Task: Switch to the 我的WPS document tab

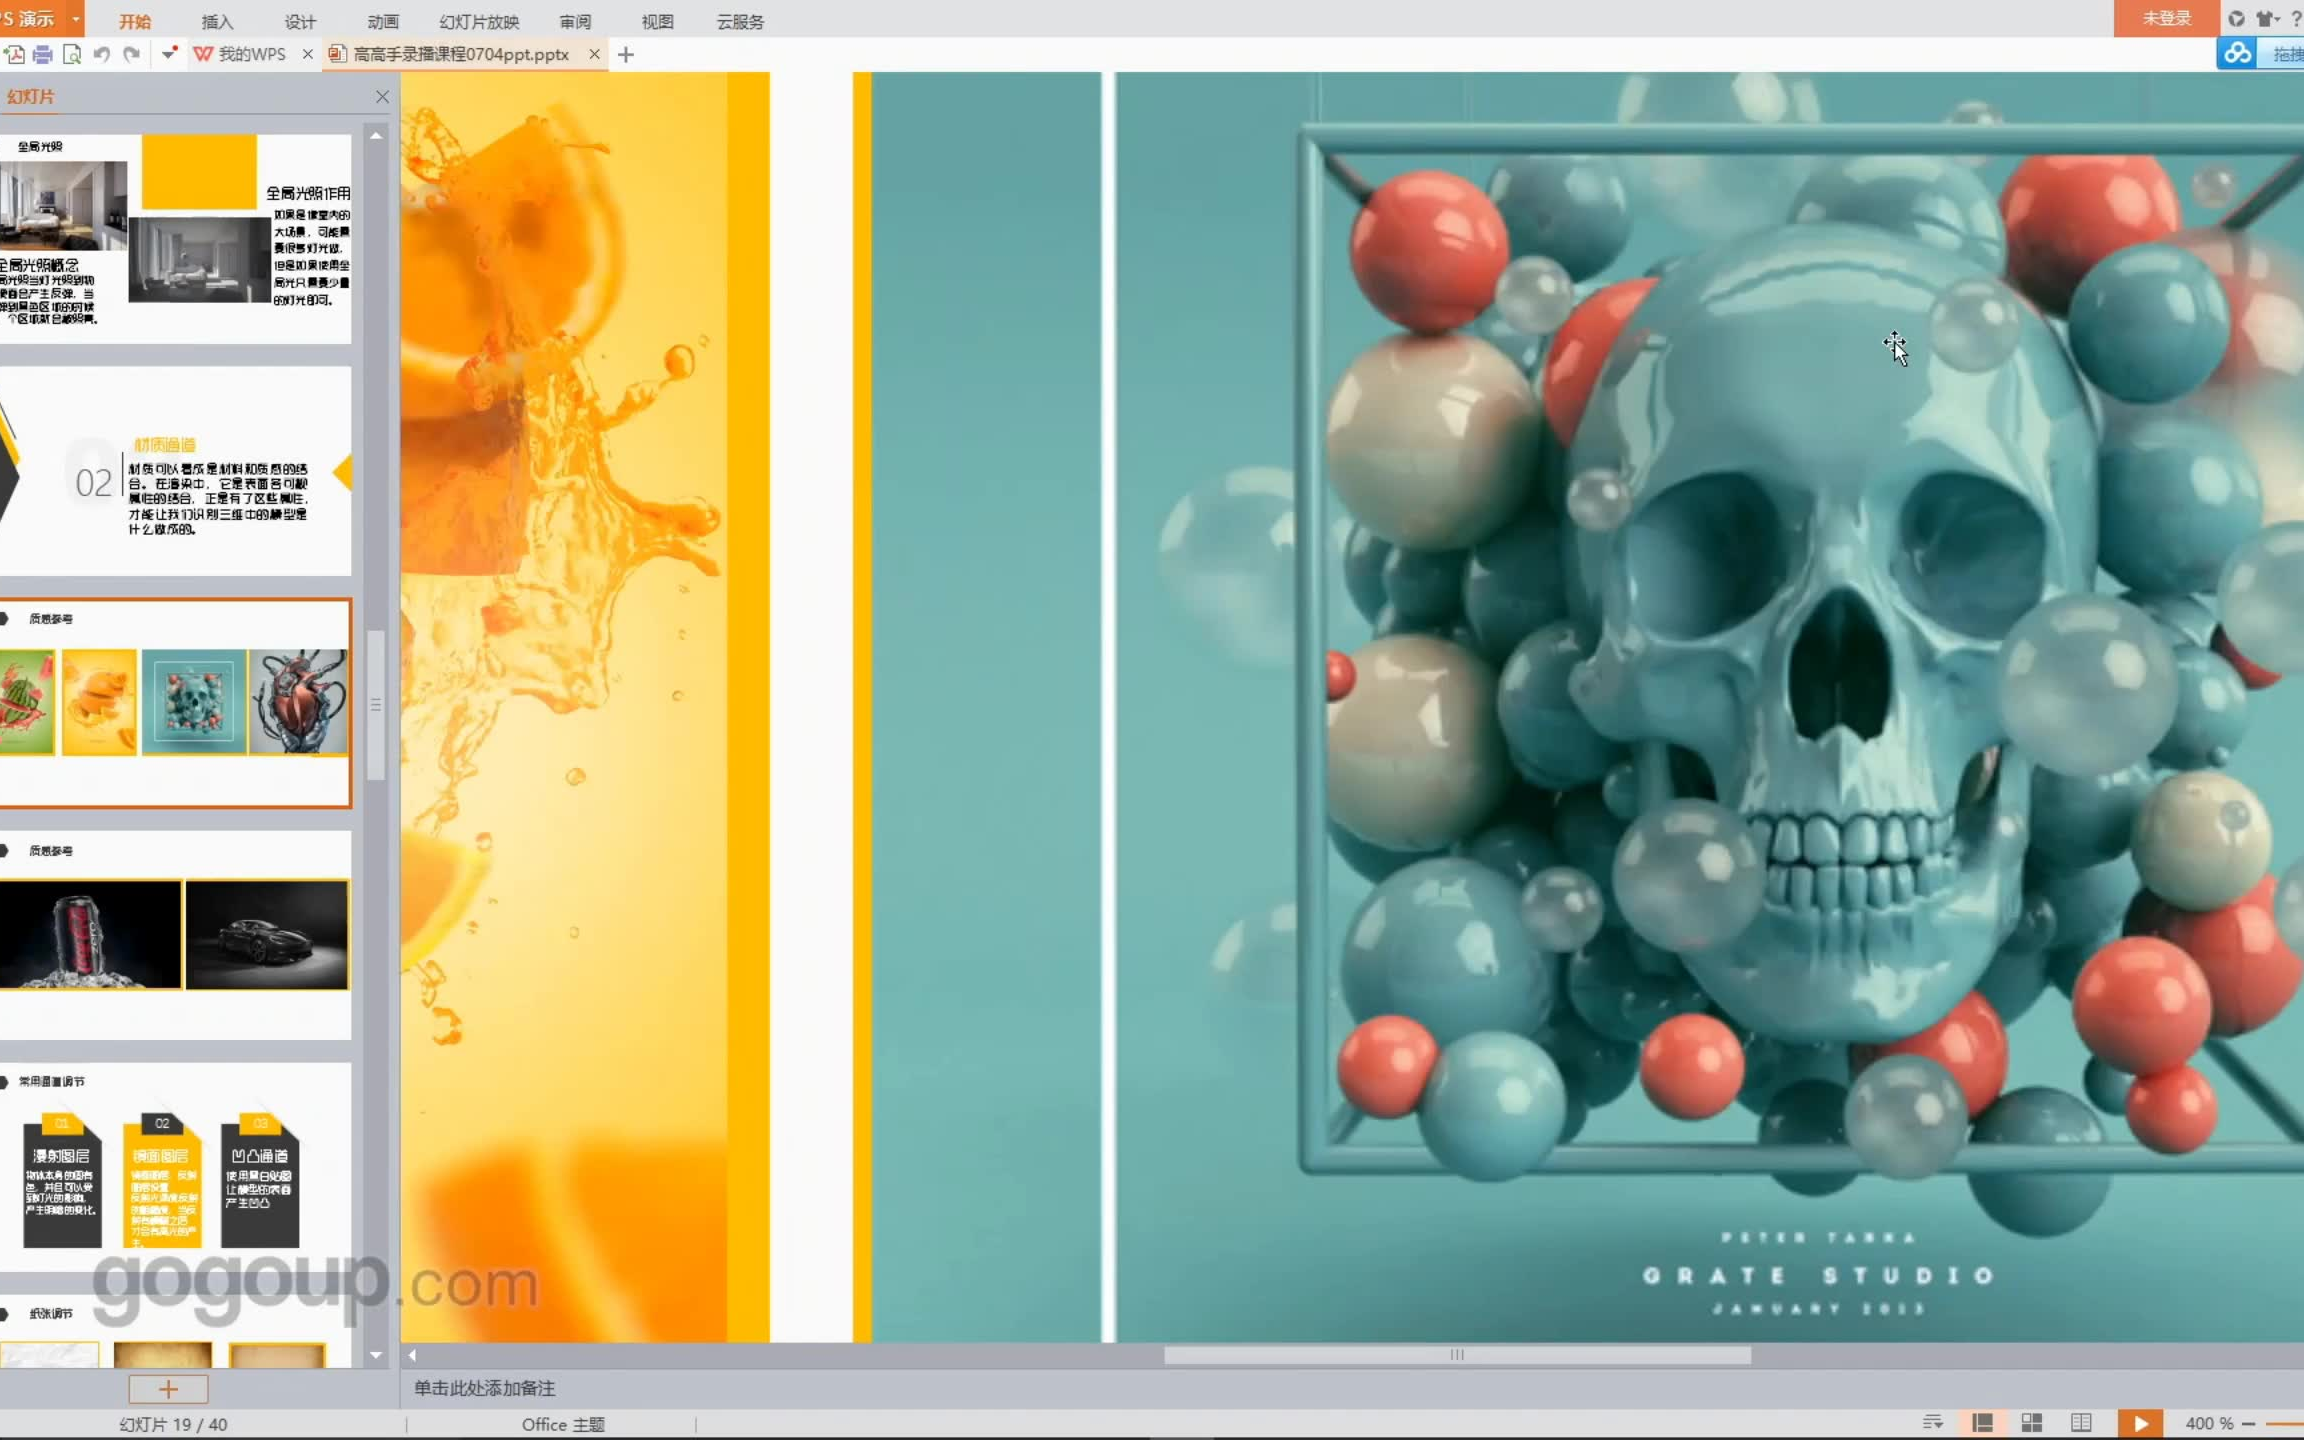Action: [x=240, y=54]
